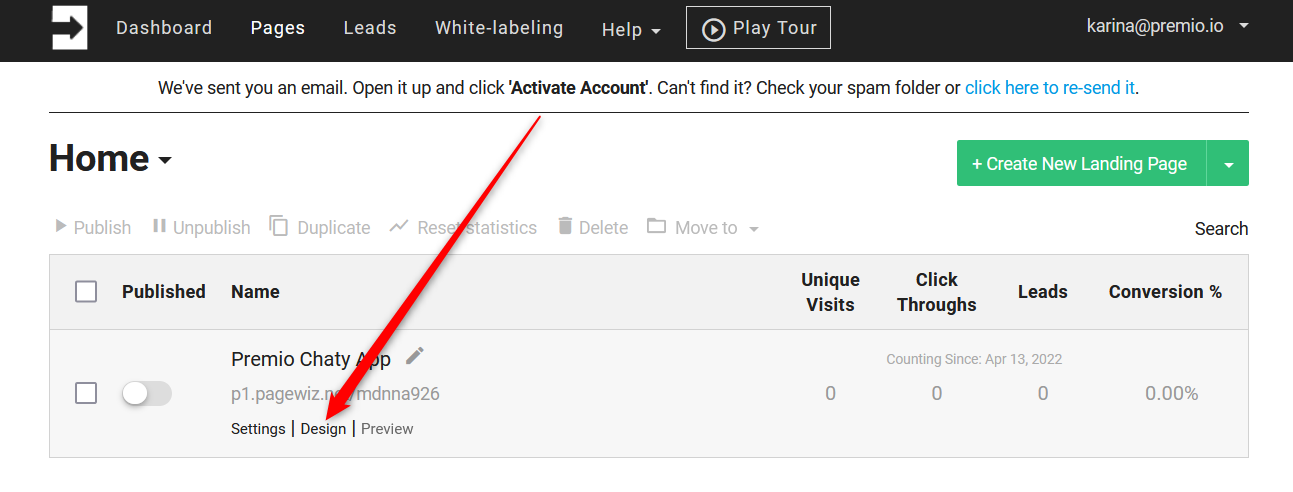This screenshot has height=492, width=1293.
Task: Click the Reset statistics chart icon
Action: [399, 227]
